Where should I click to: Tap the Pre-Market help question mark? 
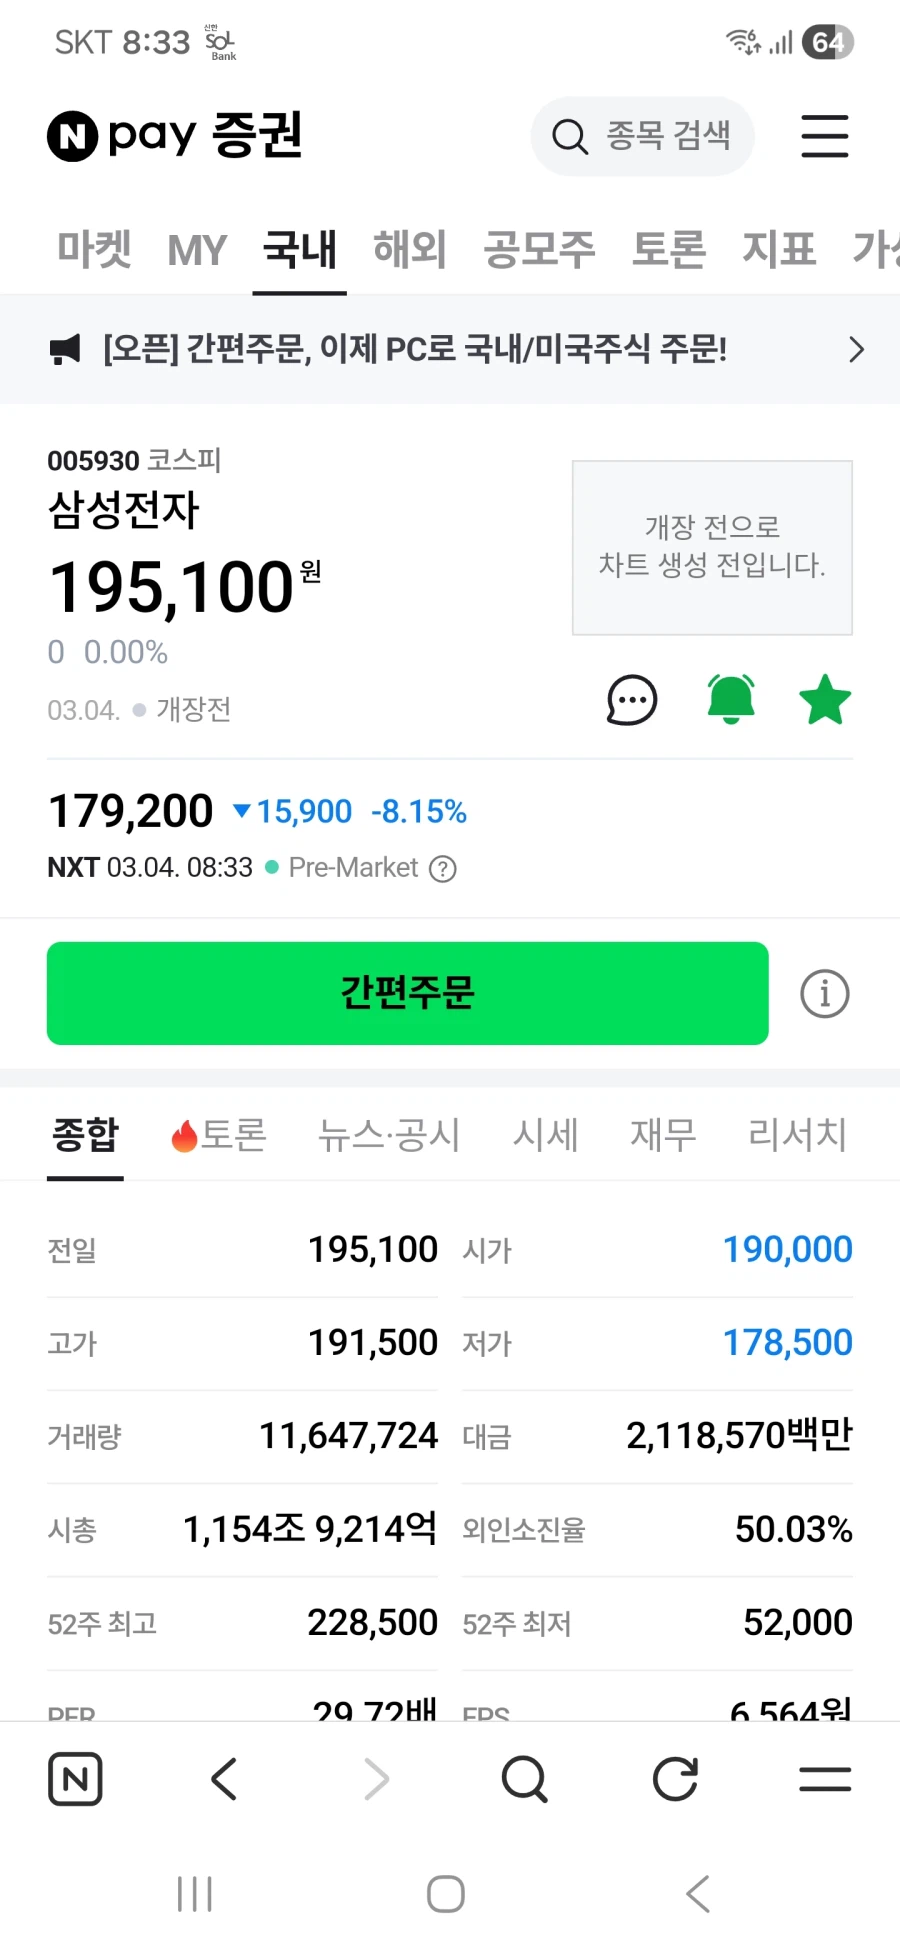pos(442,868)
